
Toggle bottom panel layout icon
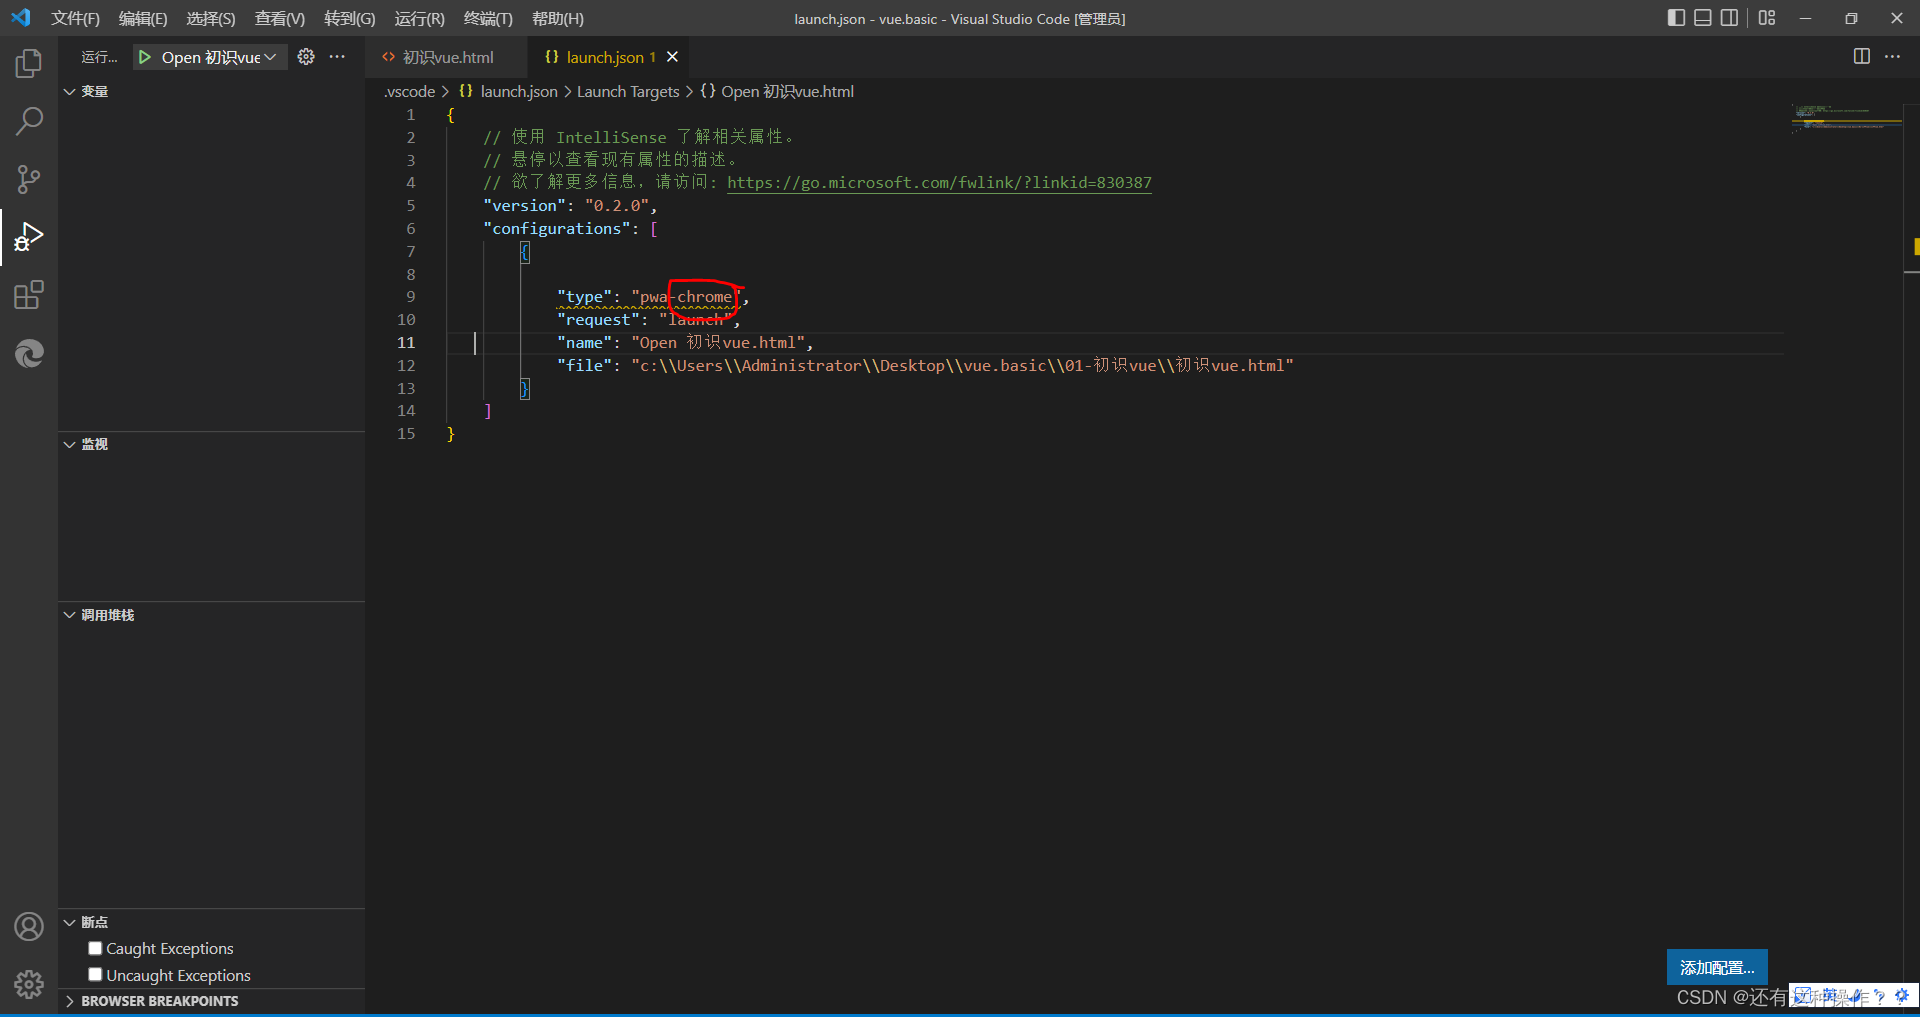click(1703, 18)
